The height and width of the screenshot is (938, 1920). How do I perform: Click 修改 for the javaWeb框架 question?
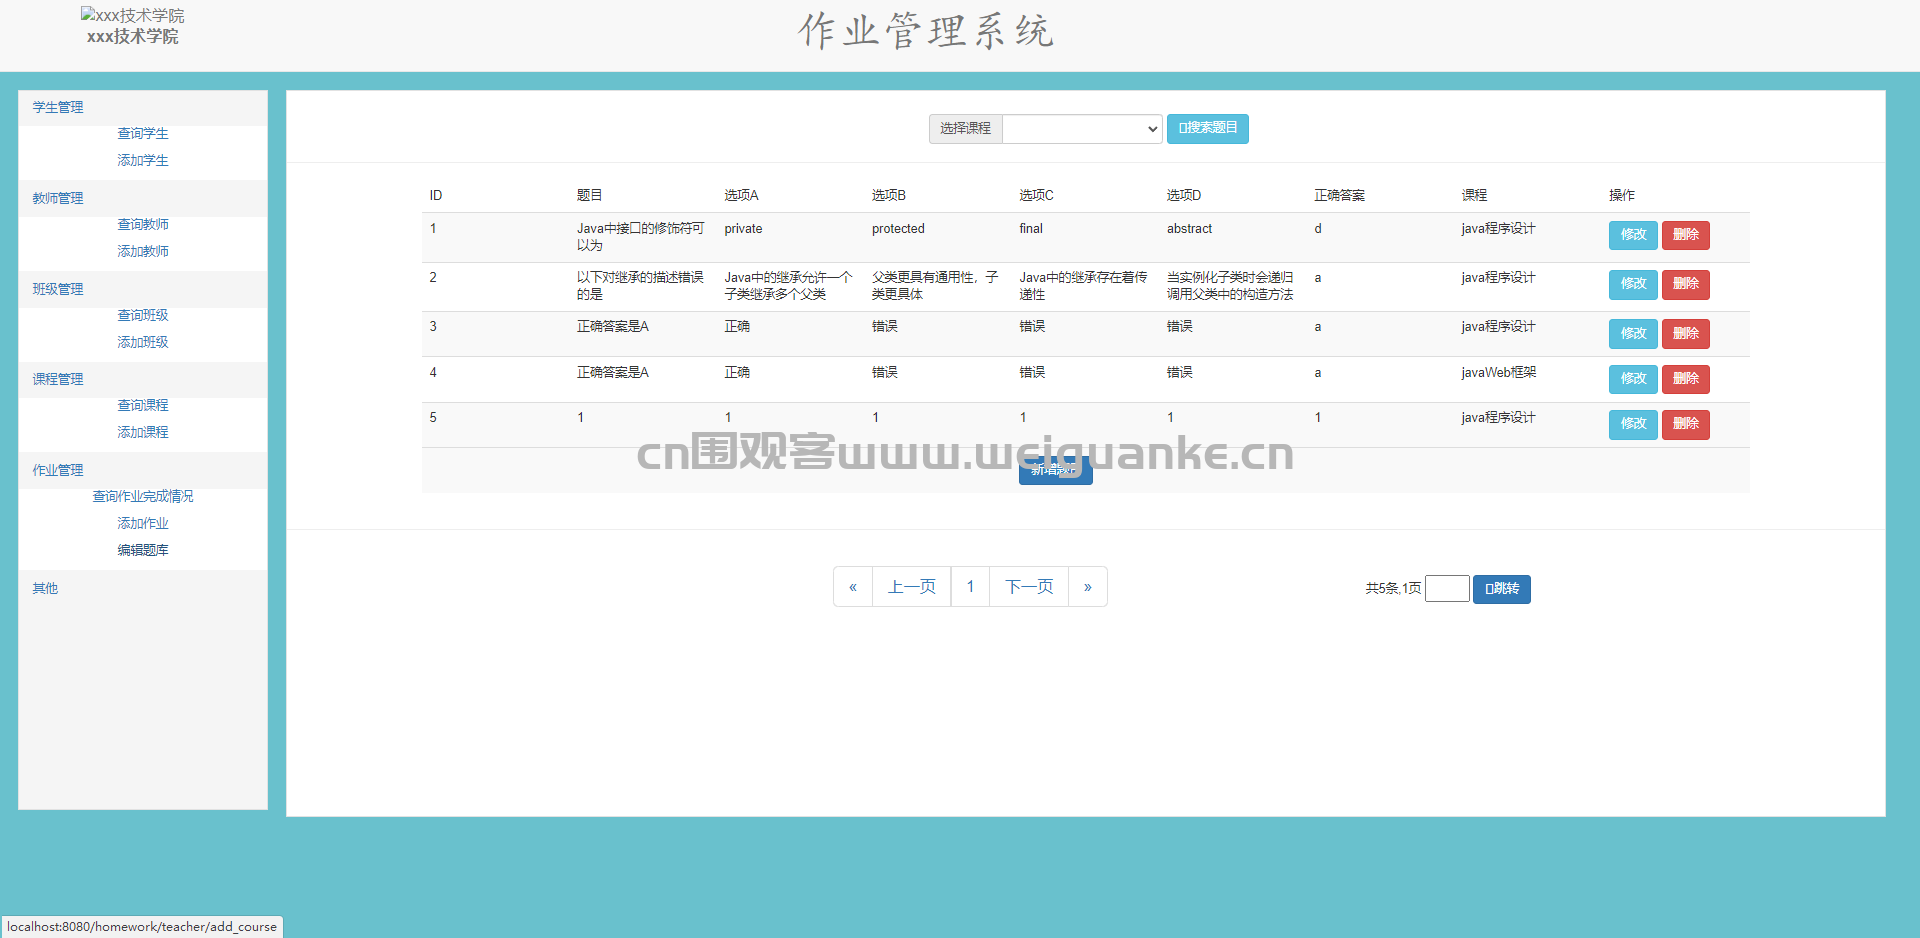coord(1633,379)
